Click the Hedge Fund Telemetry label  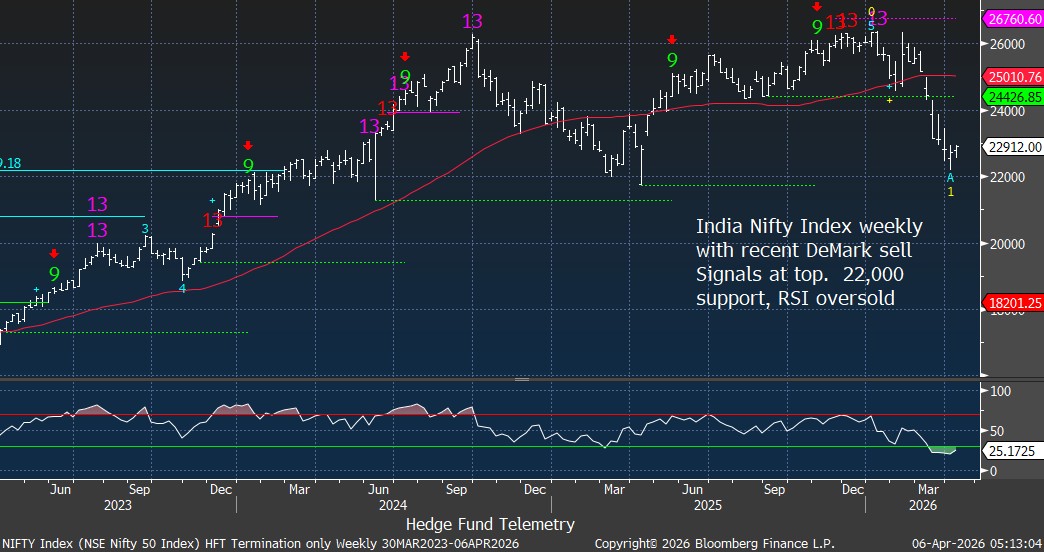tap(490, 524)
